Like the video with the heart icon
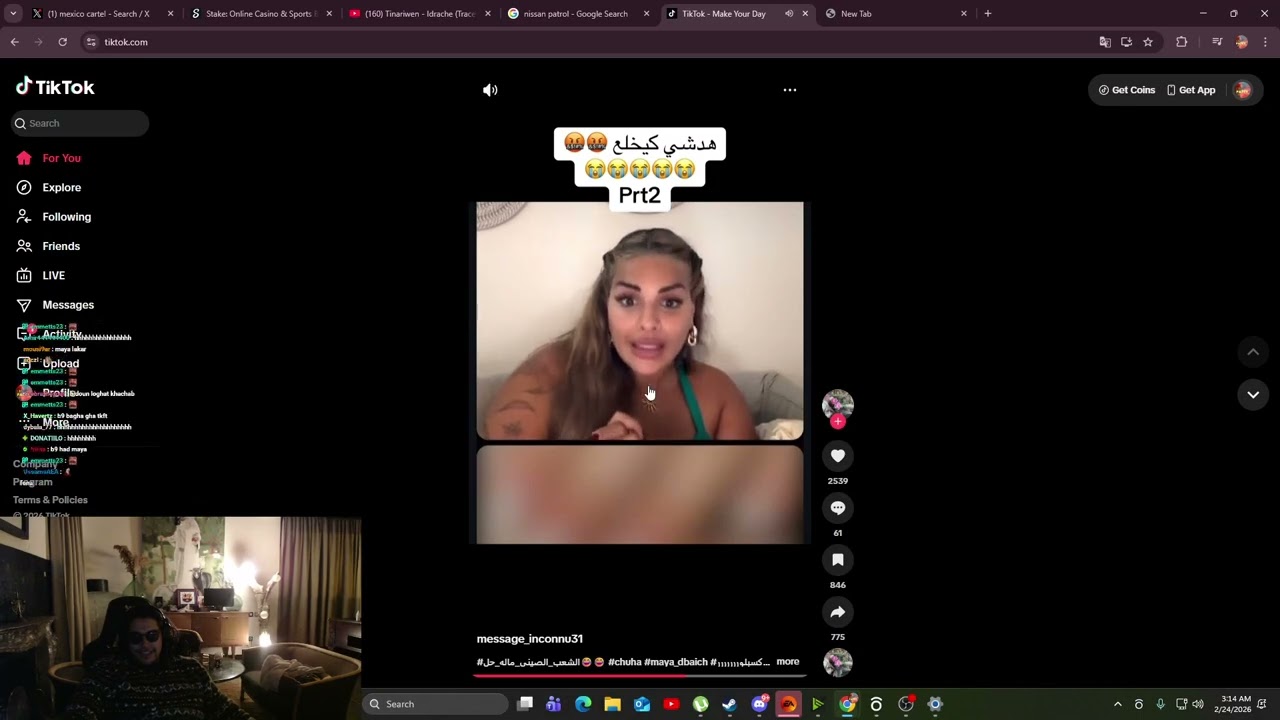1280x720 pixels. point(838,456)
